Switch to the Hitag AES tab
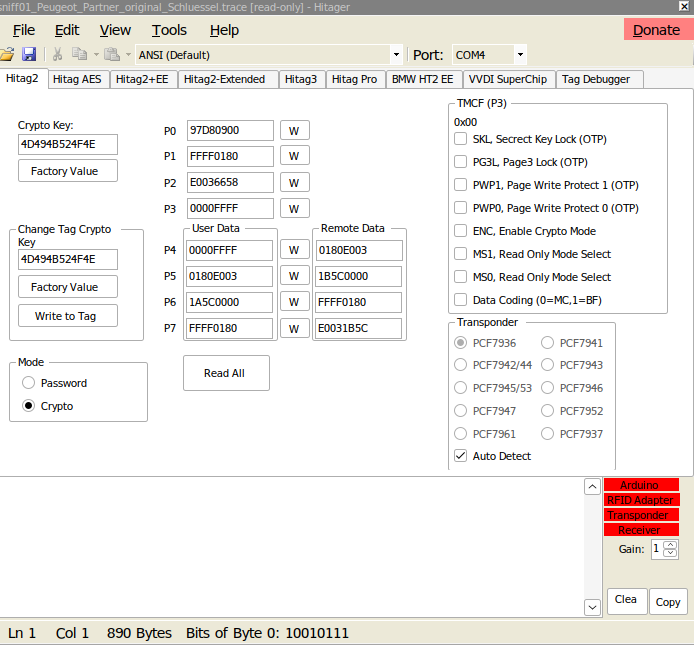Image resolution: width=694 pixels, height=645 pixels. click(x=77, y=79)
